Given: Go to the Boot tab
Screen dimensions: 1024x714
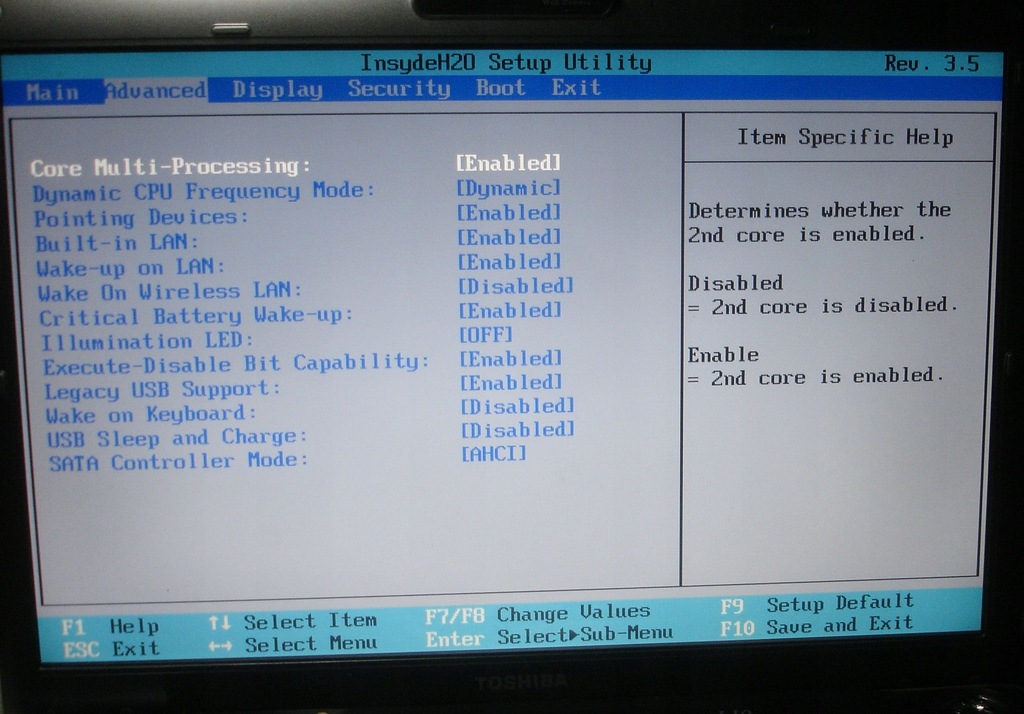Looking at the screenshot, I should point(500,88).
